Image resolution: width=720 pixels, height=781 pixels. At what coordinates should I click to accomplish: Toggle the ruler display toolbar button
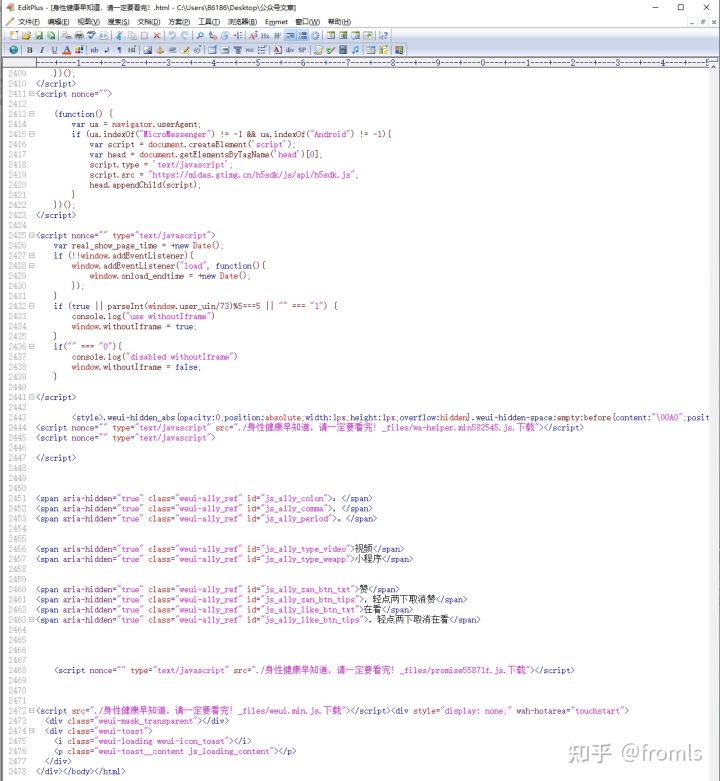(x=290, y=35)
